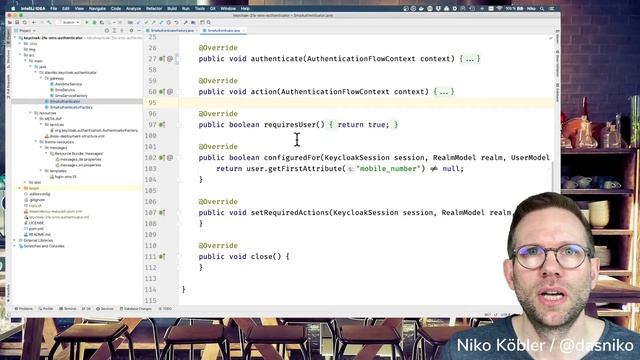This screenshot has height=360, width=640.
Task: Click override gutter icon at line 111
Action: point(162,257)
